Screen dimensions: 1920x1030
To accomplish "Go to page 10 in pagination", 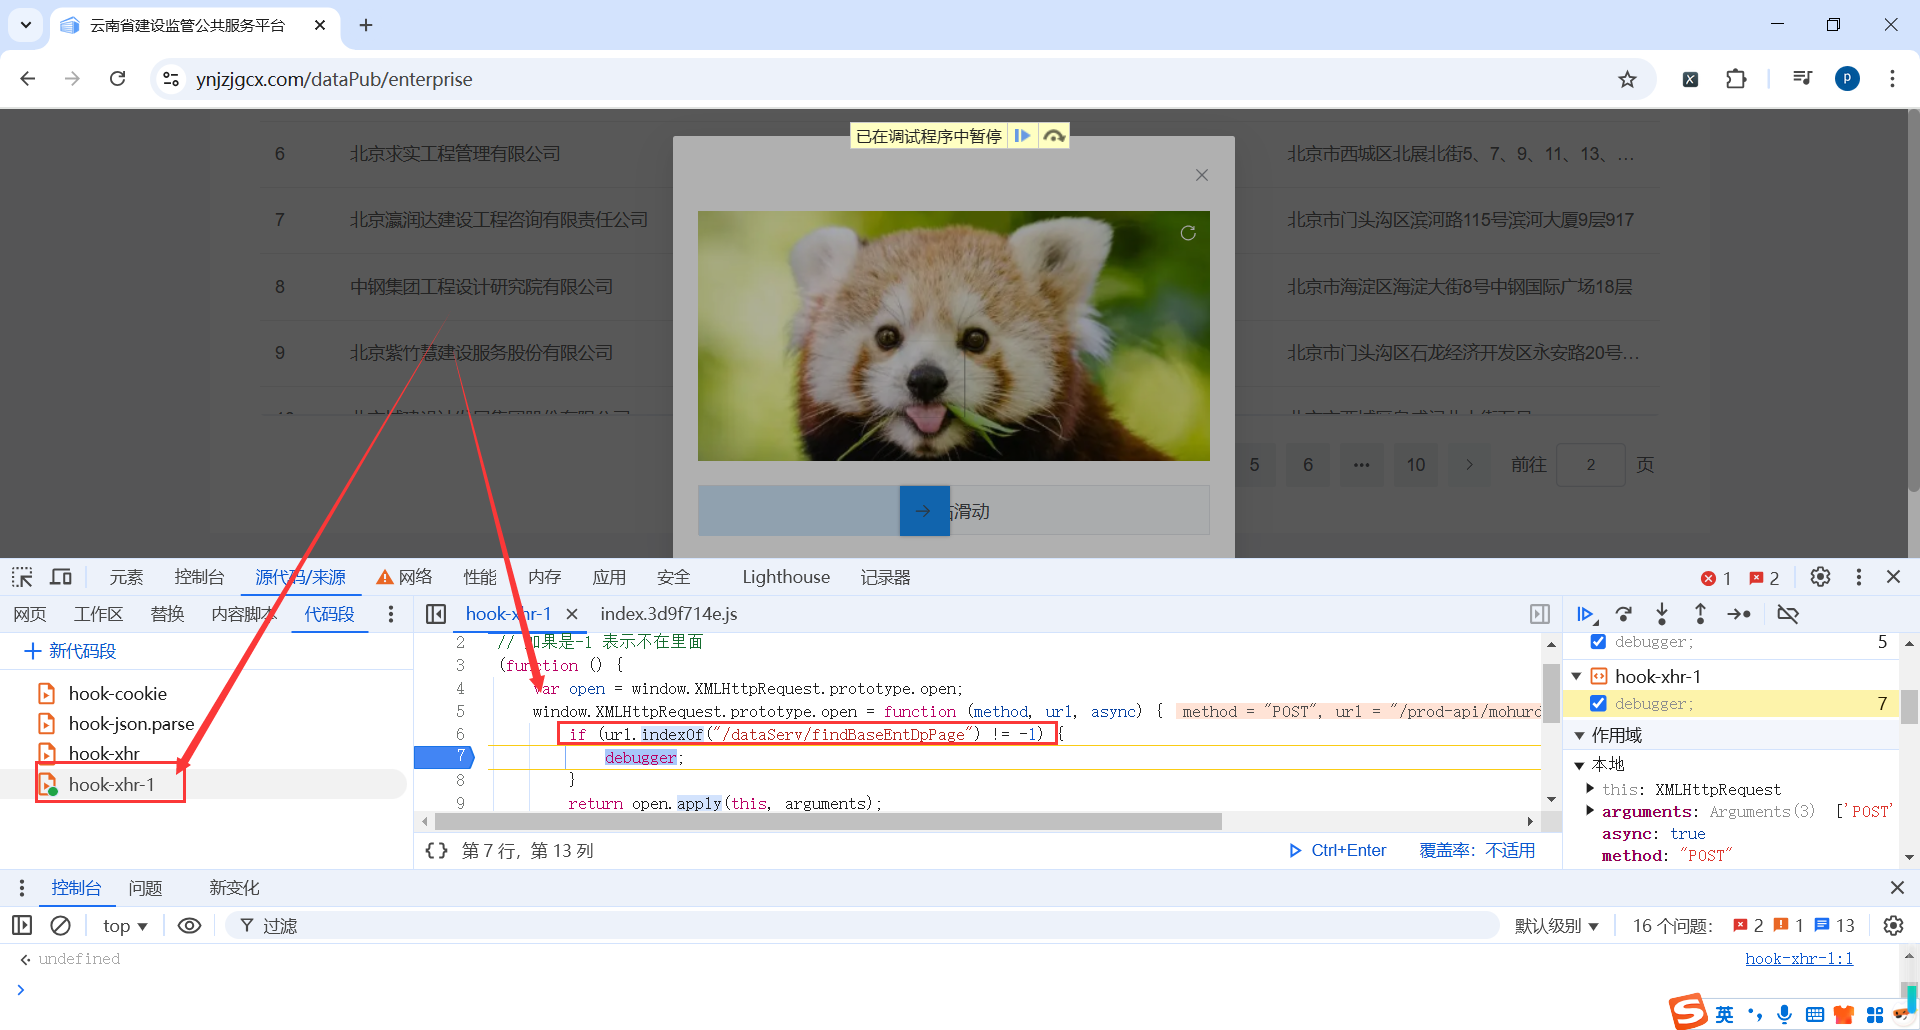I will click(1416, 465).
